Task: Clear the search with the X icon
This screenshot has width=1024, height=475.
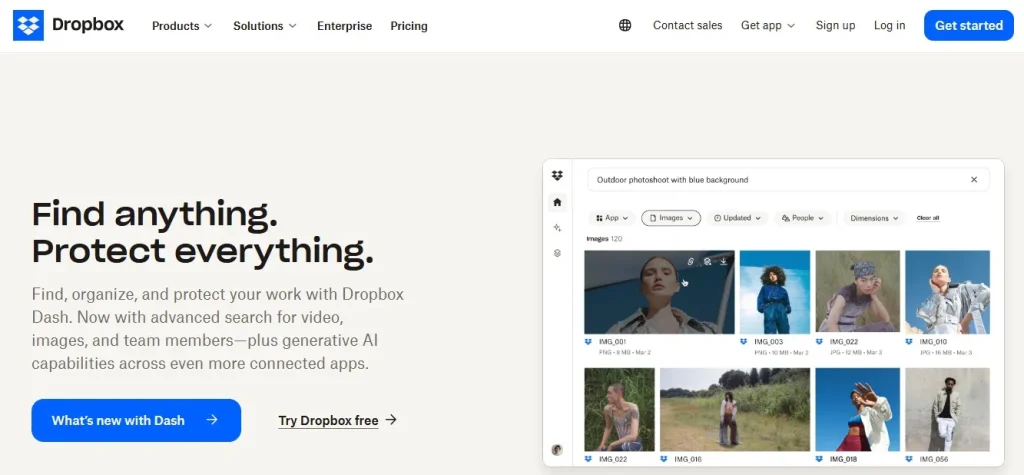Action: click(x=974, y=179)
